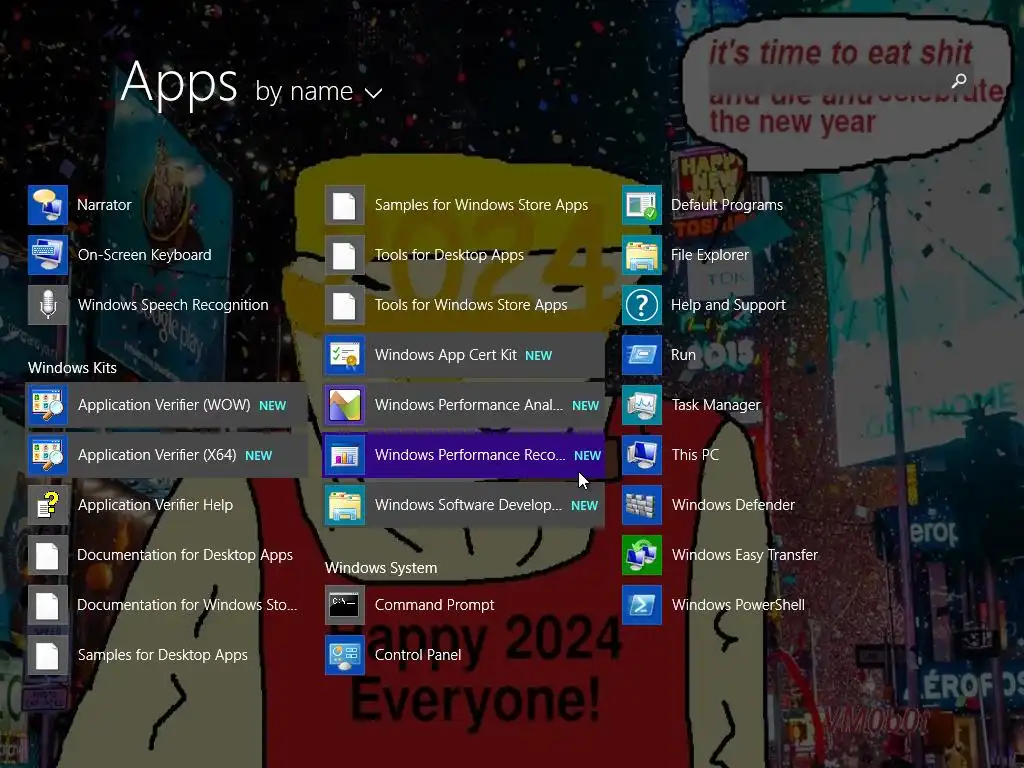Launch Windows Easy Transfer icon
This screenshot has height=768, width=1024.
[x=641, y=555]
